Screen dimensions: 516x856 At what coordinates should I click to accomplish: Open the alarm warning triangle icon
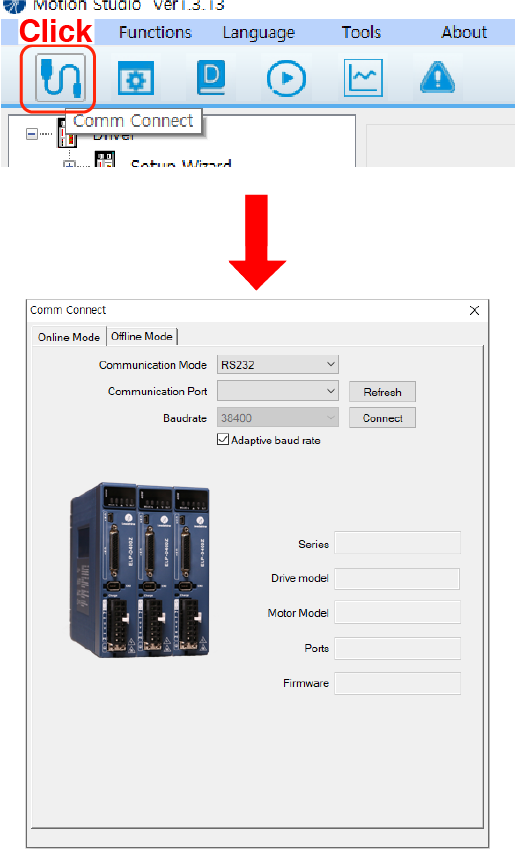pos(437,78)
